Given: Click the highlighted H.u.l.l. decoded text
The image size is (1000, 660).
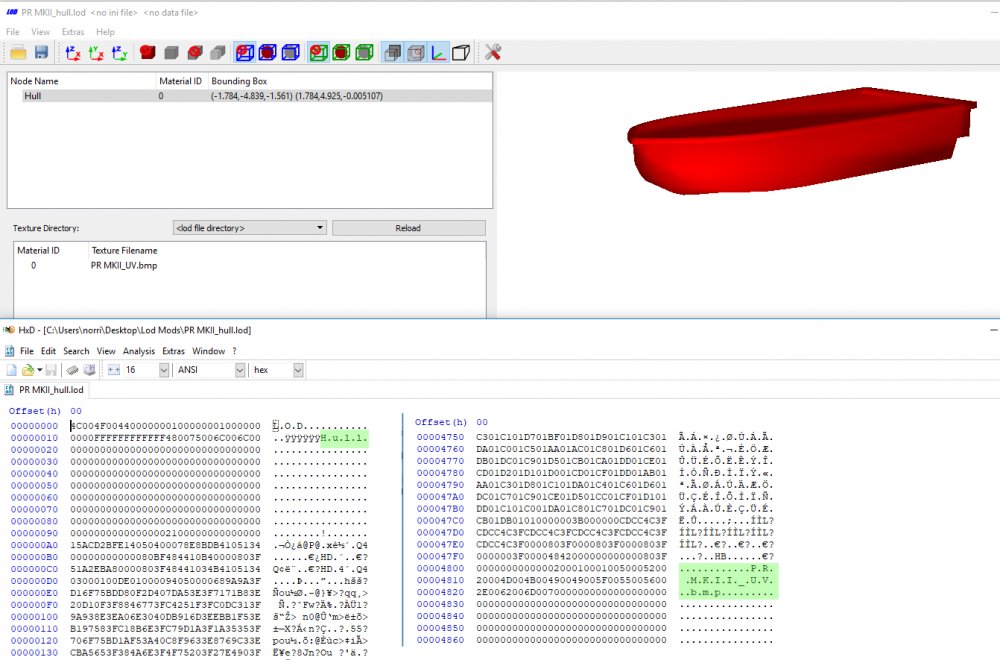Looking at the screenshot, I should (344, 438).
